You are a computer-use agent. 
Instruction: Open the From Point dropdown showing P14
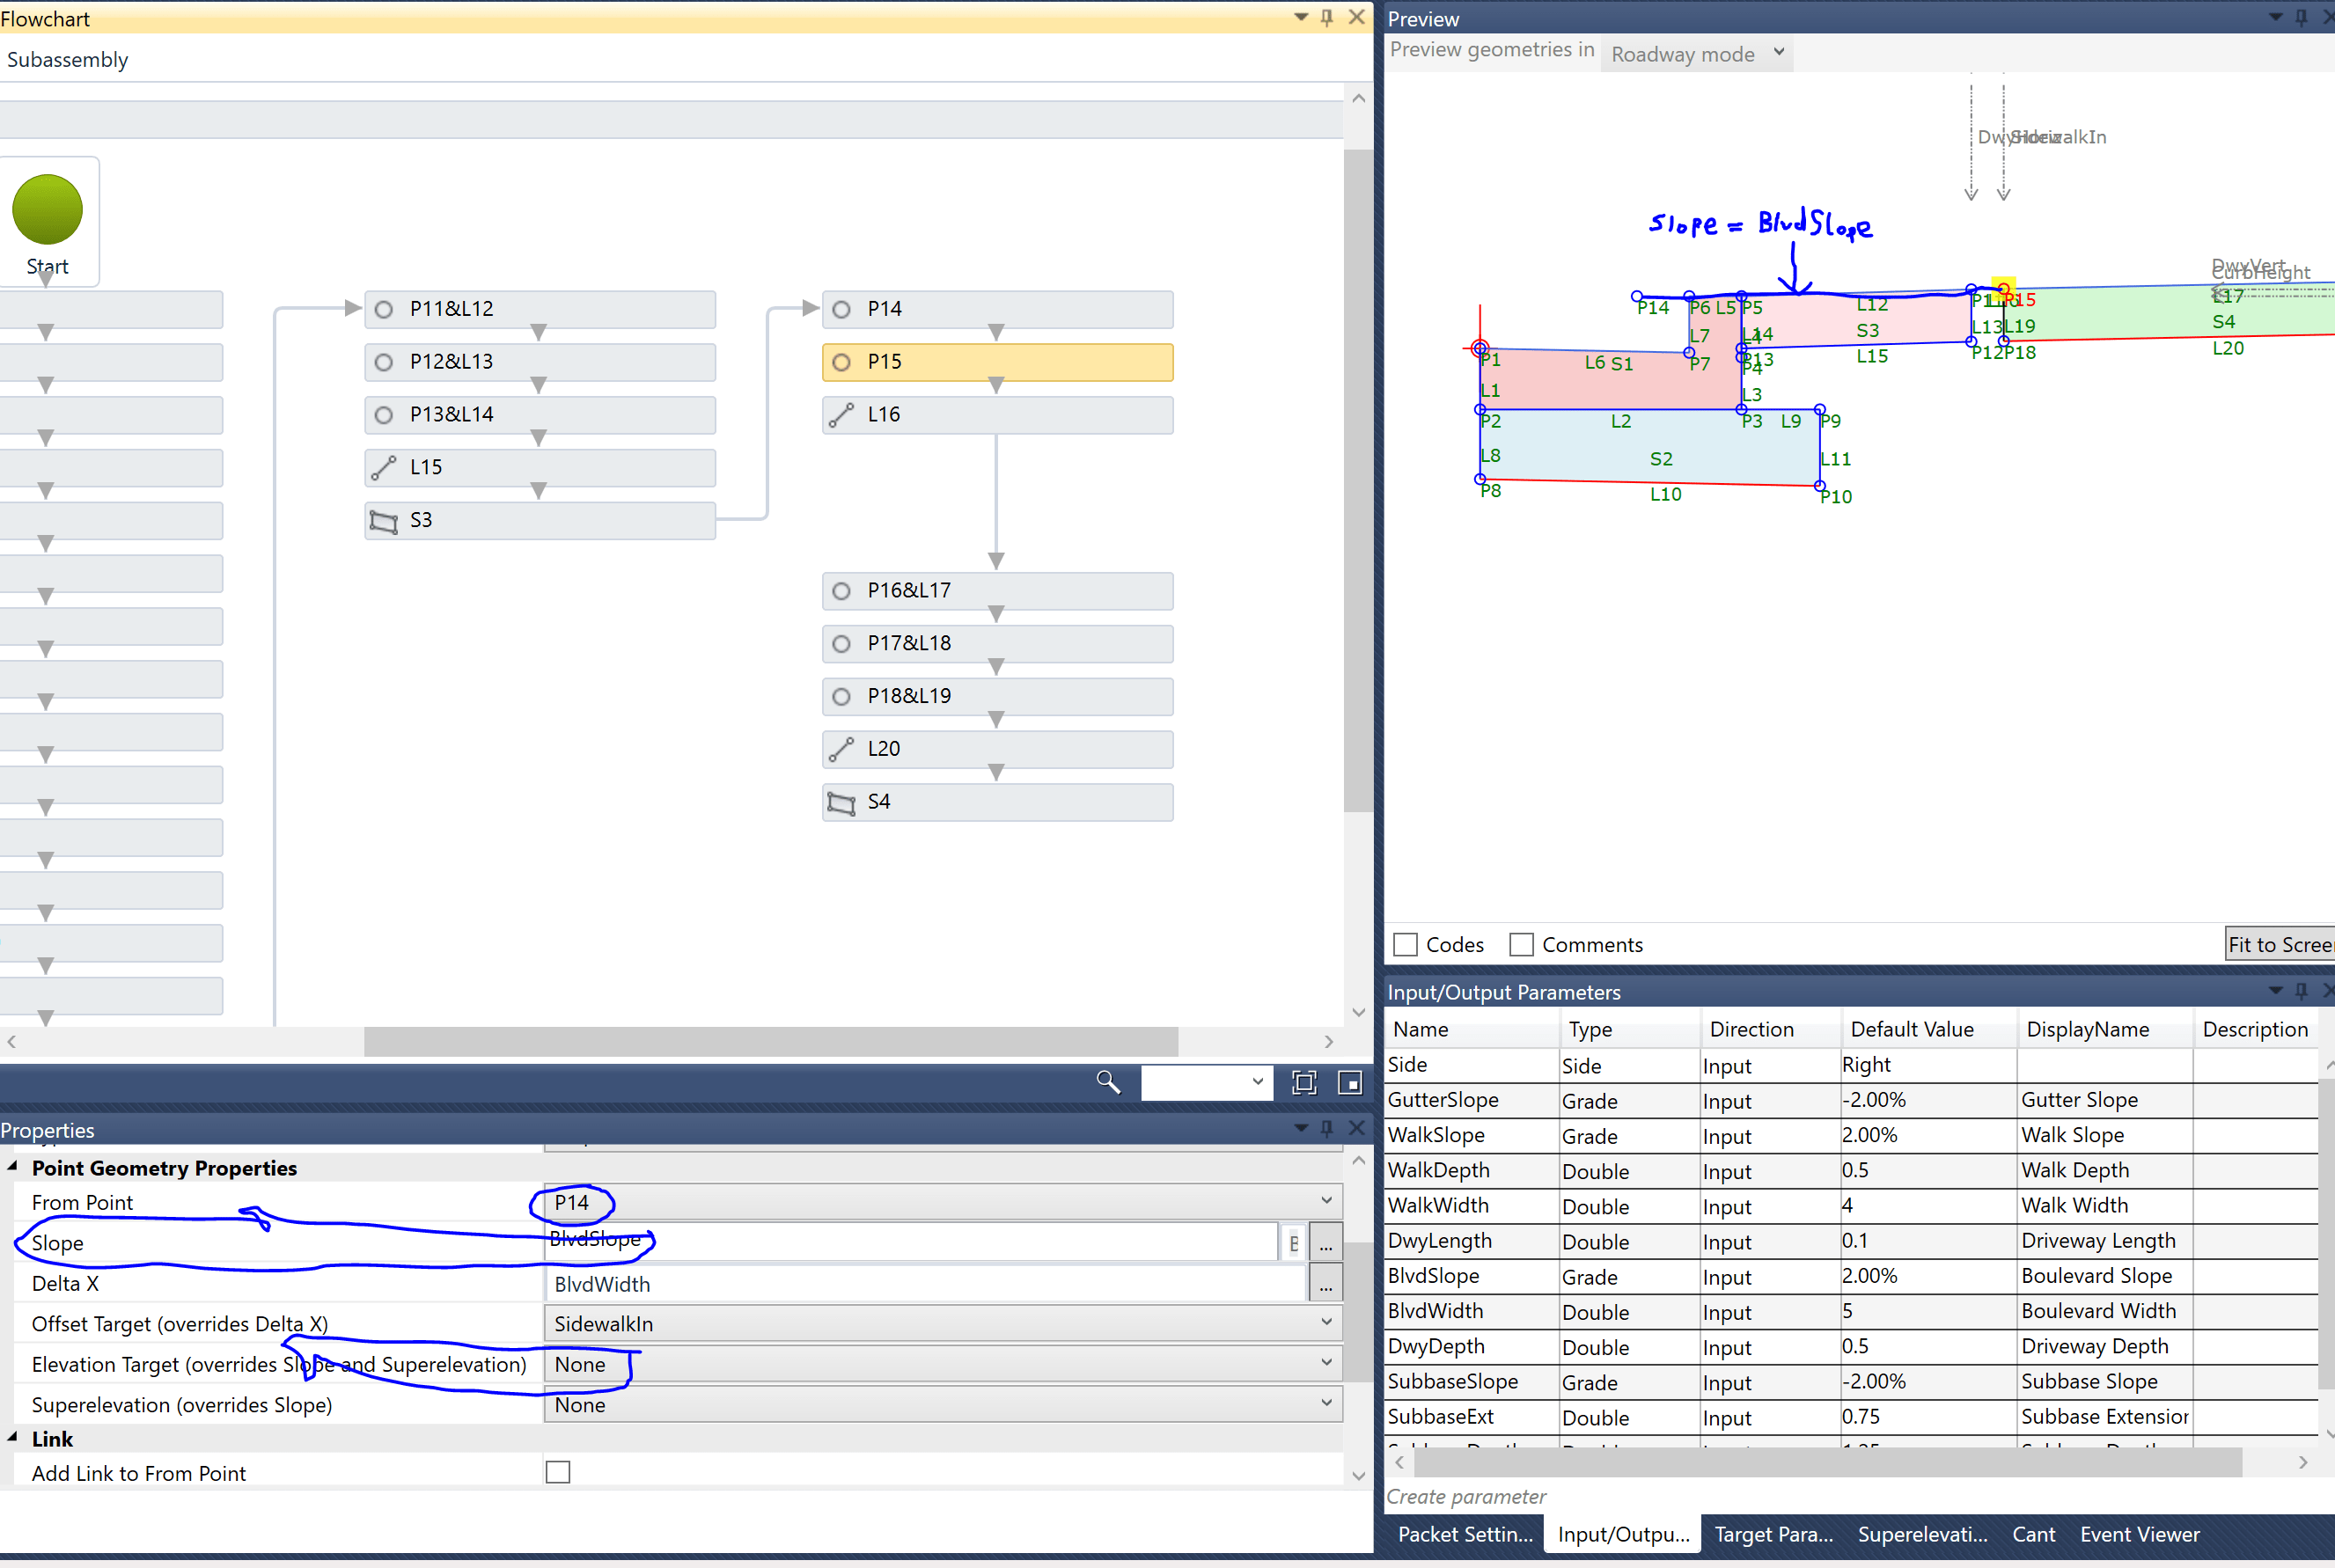pos(1326,1200)
